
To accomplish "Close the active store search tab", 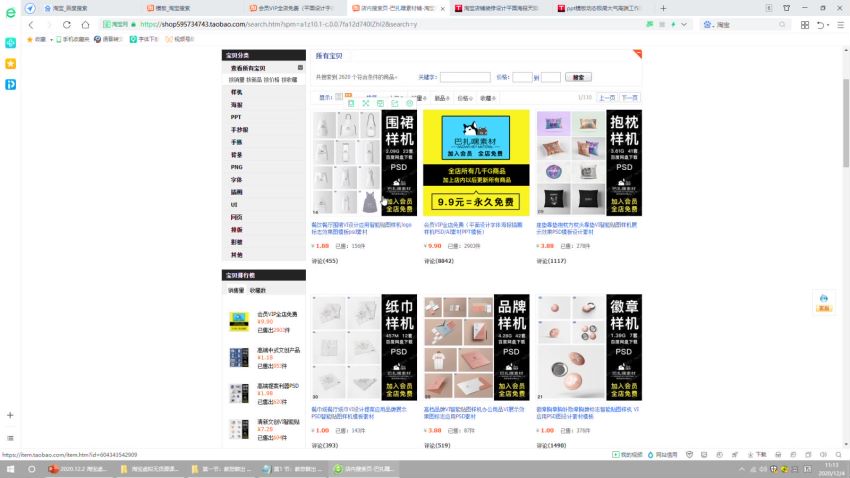I will 443,9.
